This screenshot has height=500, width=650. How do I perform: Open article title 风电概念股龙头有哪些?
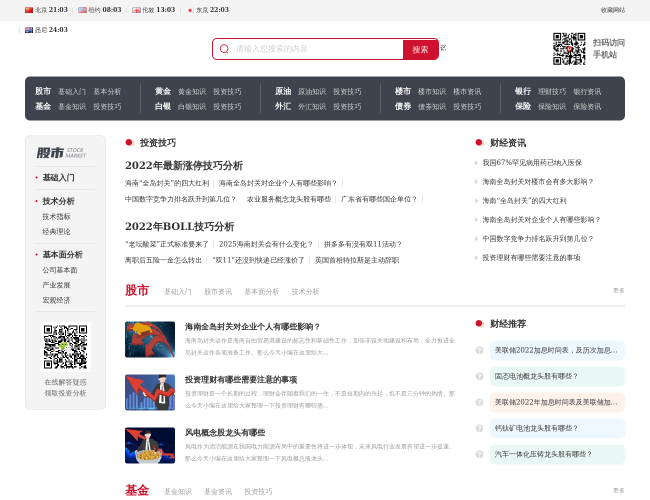pyautogui.click(x=225, y=432)
